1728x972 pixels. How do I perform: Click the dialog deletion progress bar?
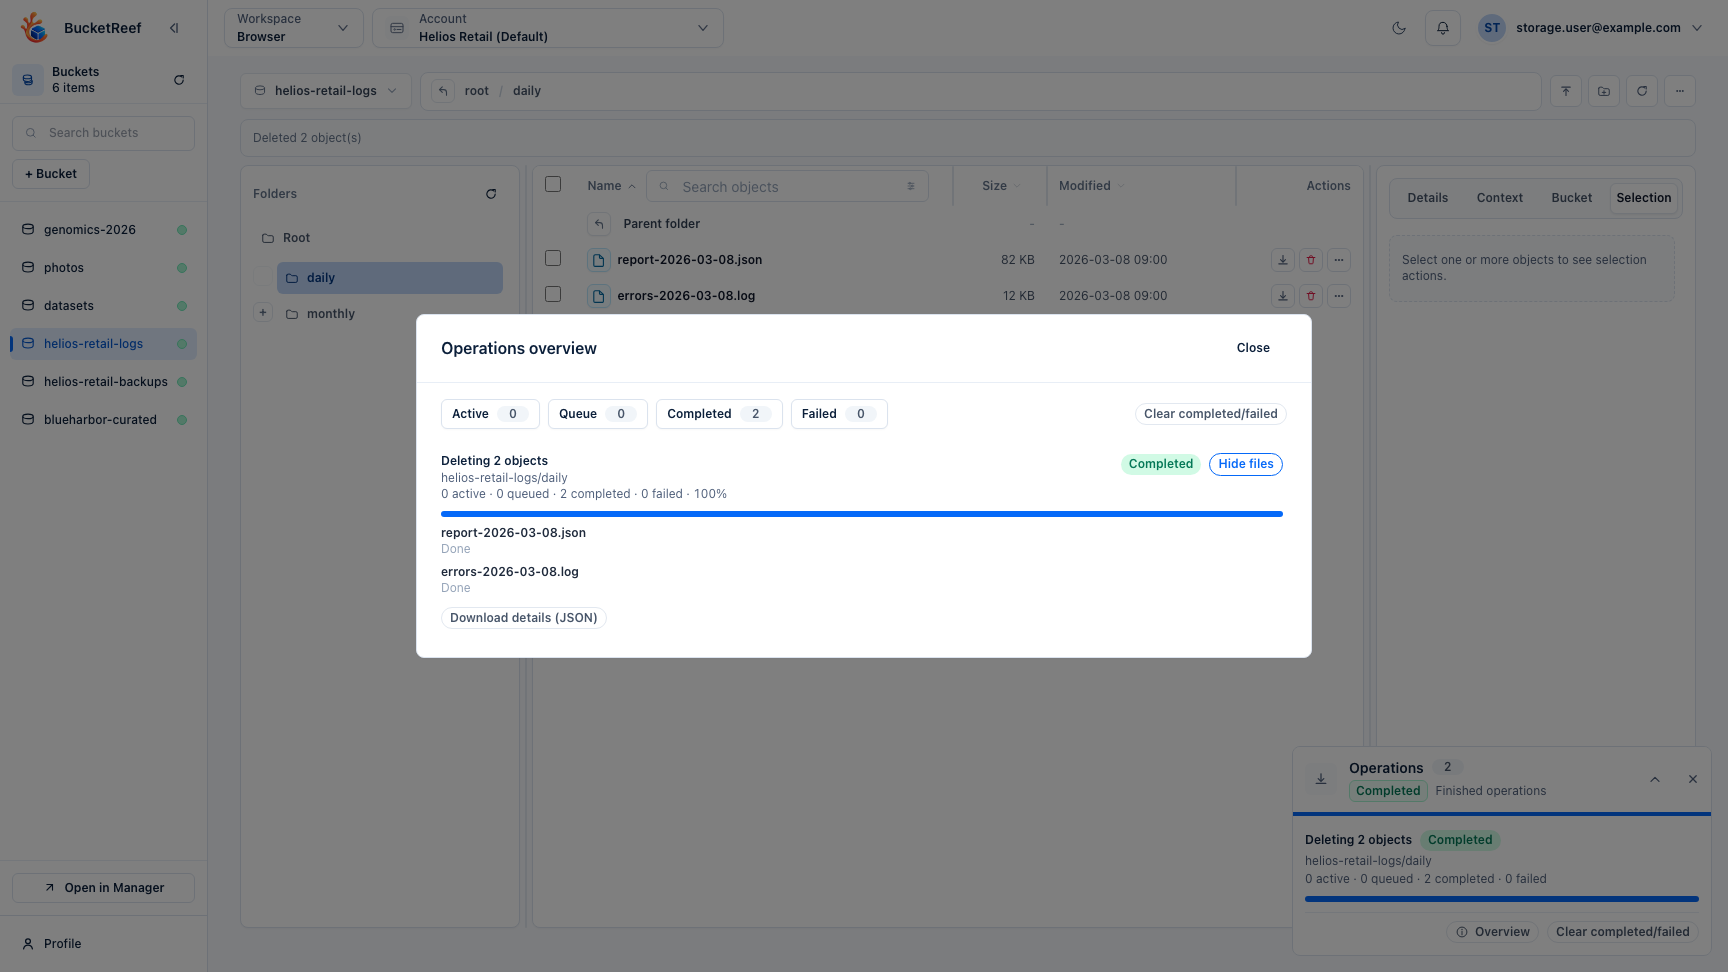[x=862, y=514]
